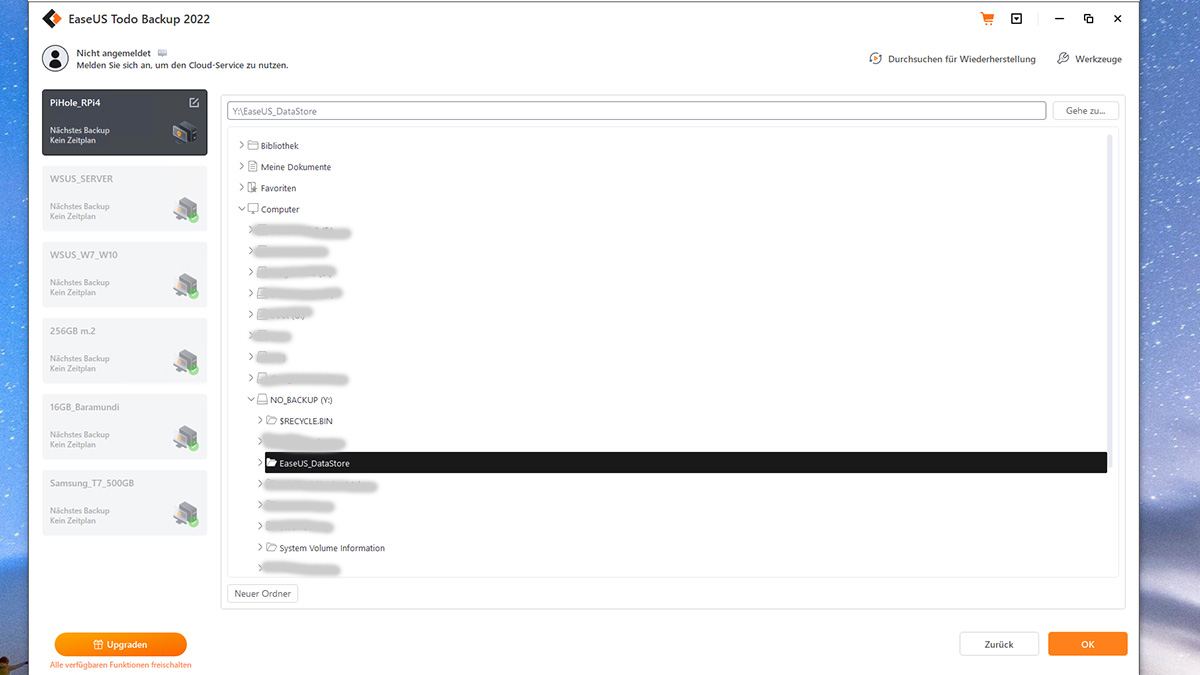Select the WSUS_SERVER backup task
1200x675 pixels.
(x=125, y=198)
